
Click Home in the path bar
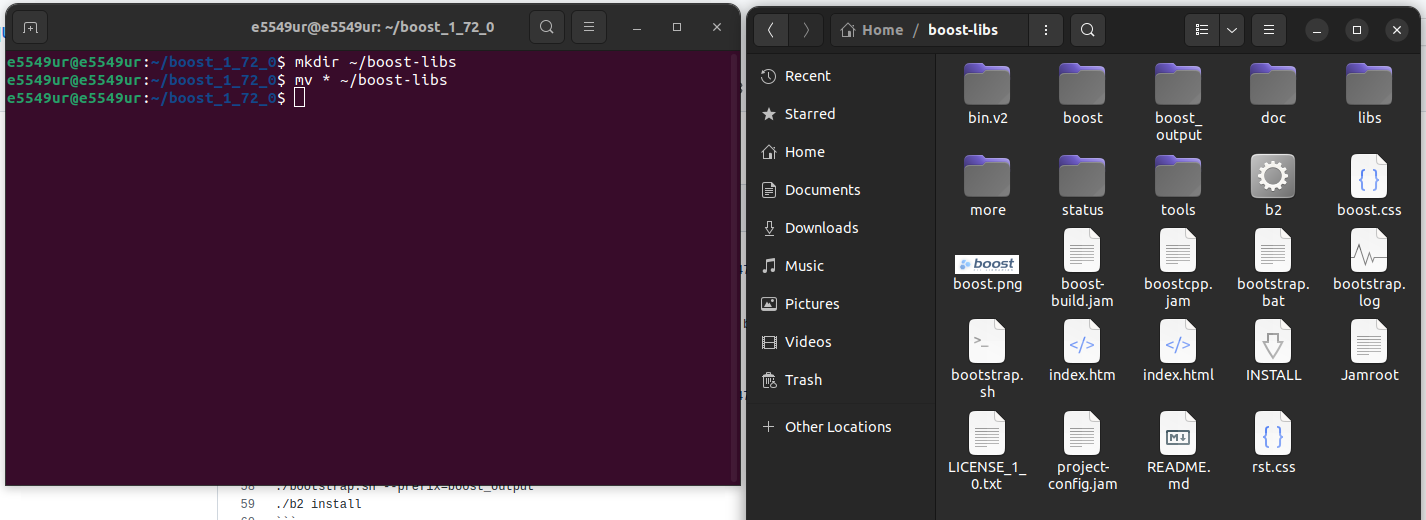tap(871, 30)
